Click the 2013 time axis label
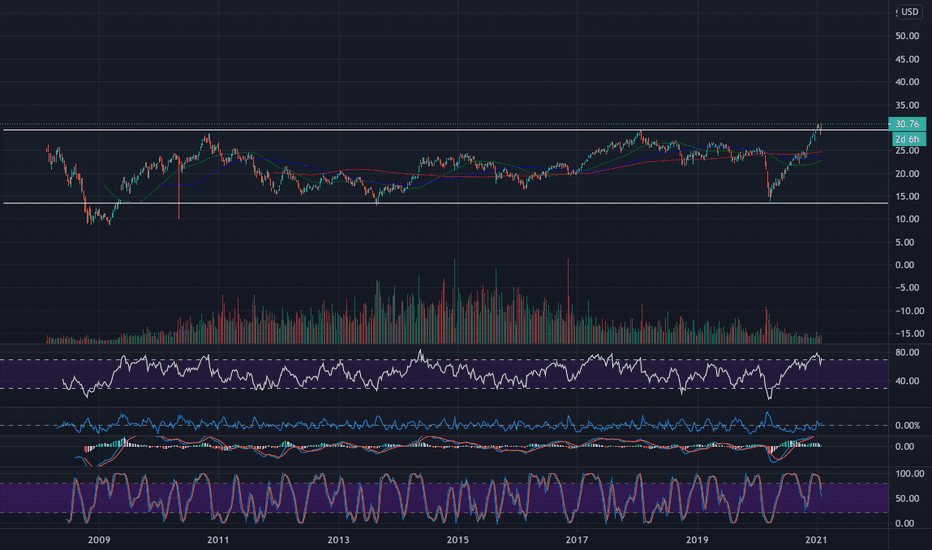 coord(338,540)
